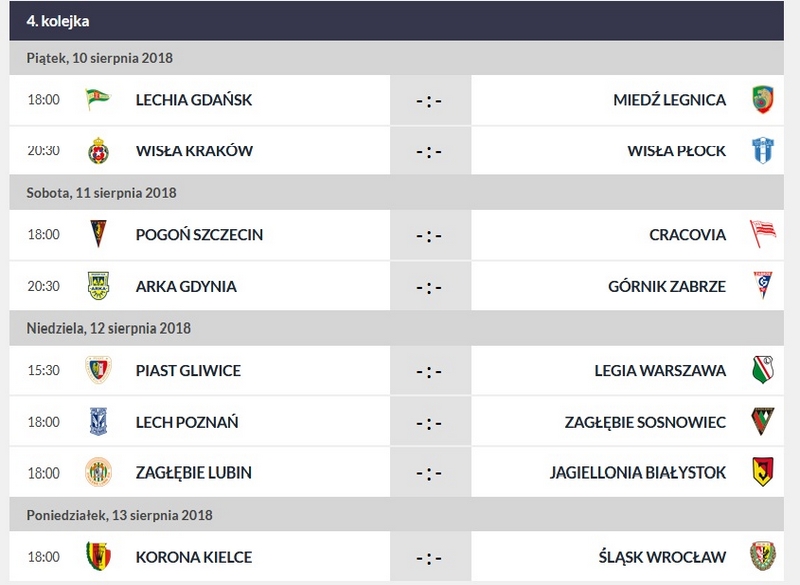800x585 pixels.
Task: Click the Lechia Gdańsk club crest
Action: [x=98, y=99]
